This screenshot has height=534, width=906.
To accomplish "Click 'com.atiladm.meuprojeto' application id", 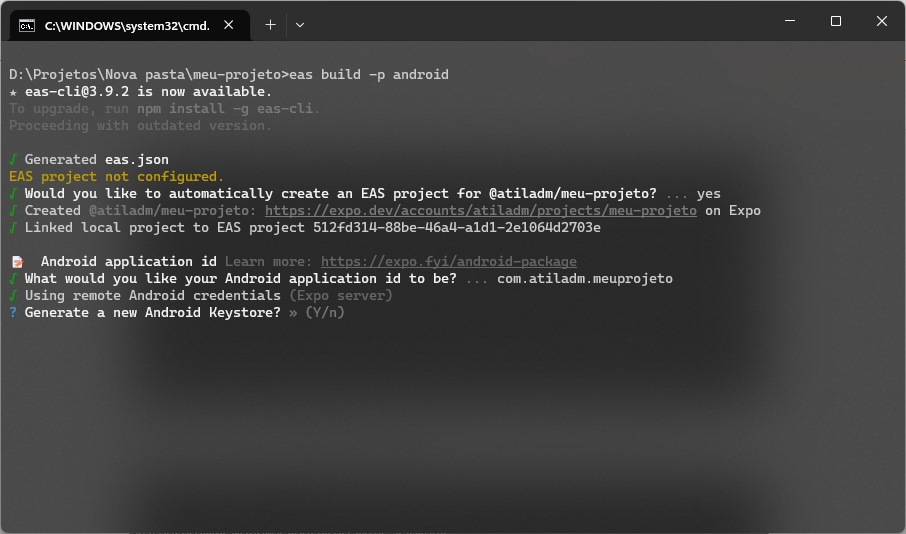I will coord(585,279).
